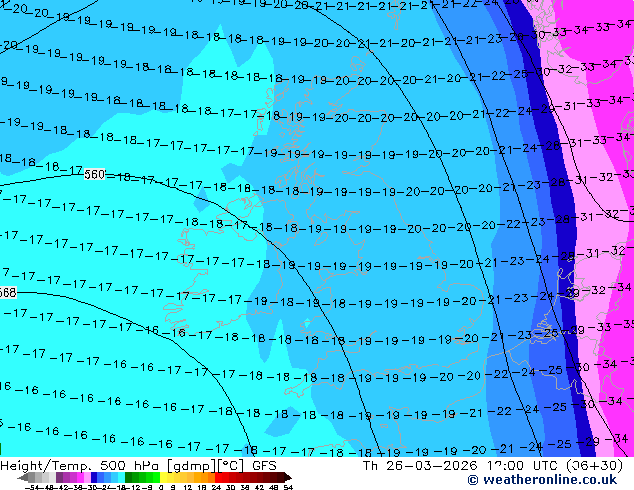Click the GFS model label
This screenshot has width=634, height=490.
264,466
